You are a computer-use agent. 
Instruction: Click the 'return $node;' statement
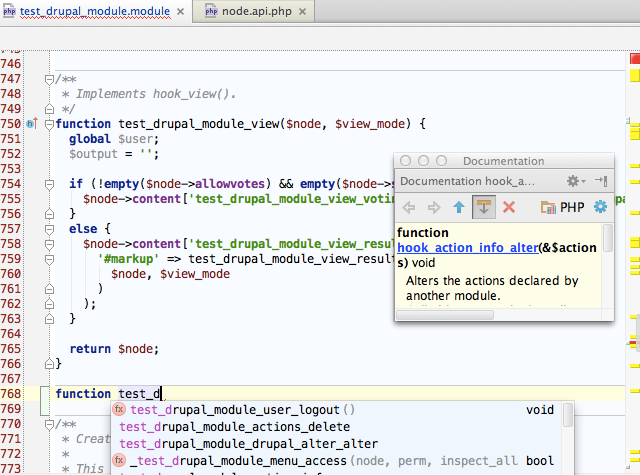point(114,349)
